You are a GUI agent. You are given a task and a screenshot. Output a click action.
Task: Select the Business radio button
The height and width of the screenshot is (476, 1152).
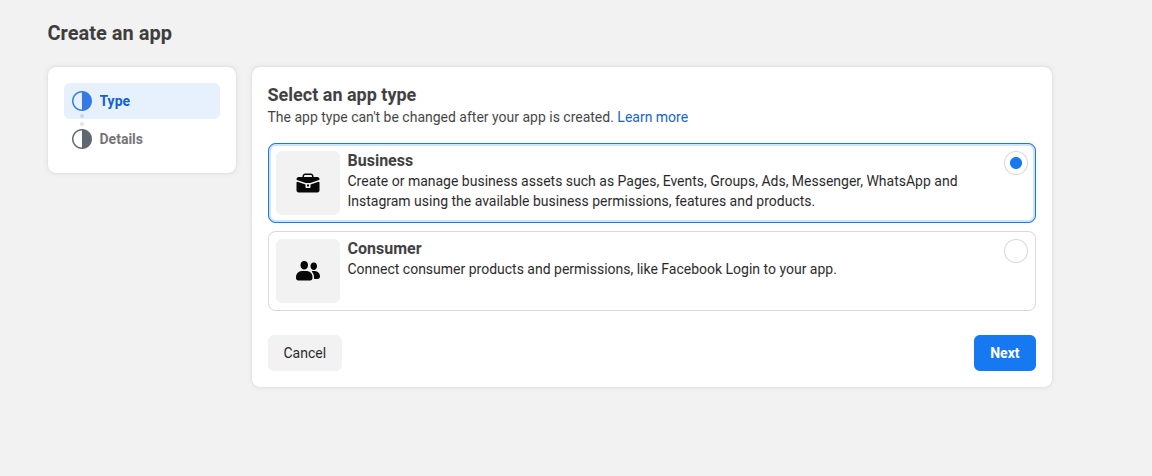point(1016,163)
